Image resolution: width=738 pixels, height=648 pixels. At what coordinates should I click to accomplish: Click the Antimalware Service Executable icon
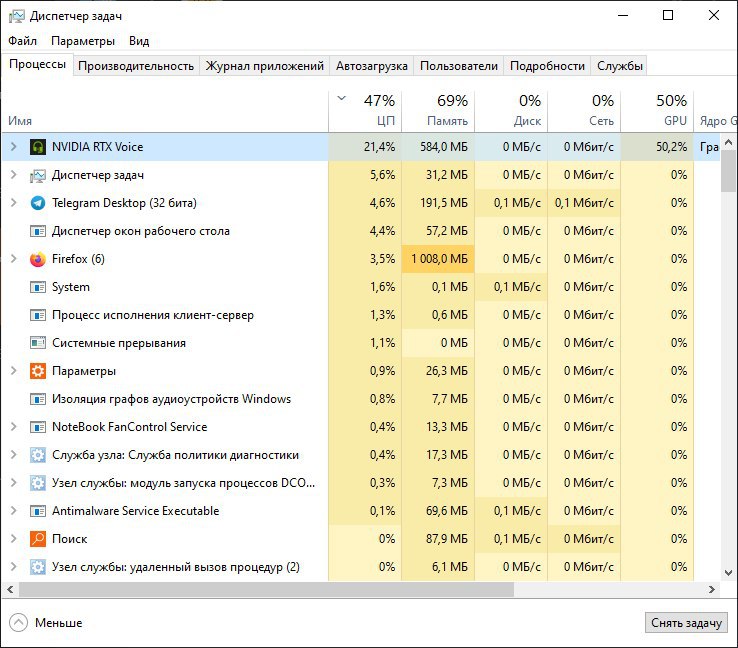click(38, 511)
